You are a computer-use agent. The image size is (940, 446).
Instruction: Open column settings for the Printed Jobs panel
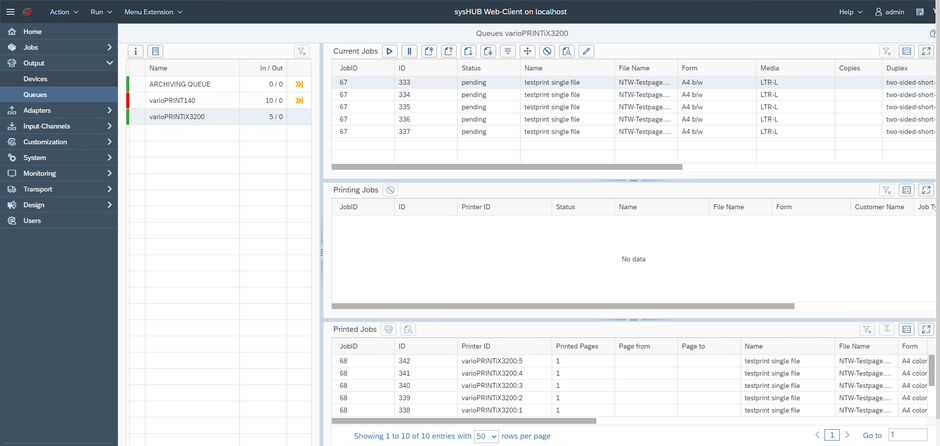click(907, 329)
